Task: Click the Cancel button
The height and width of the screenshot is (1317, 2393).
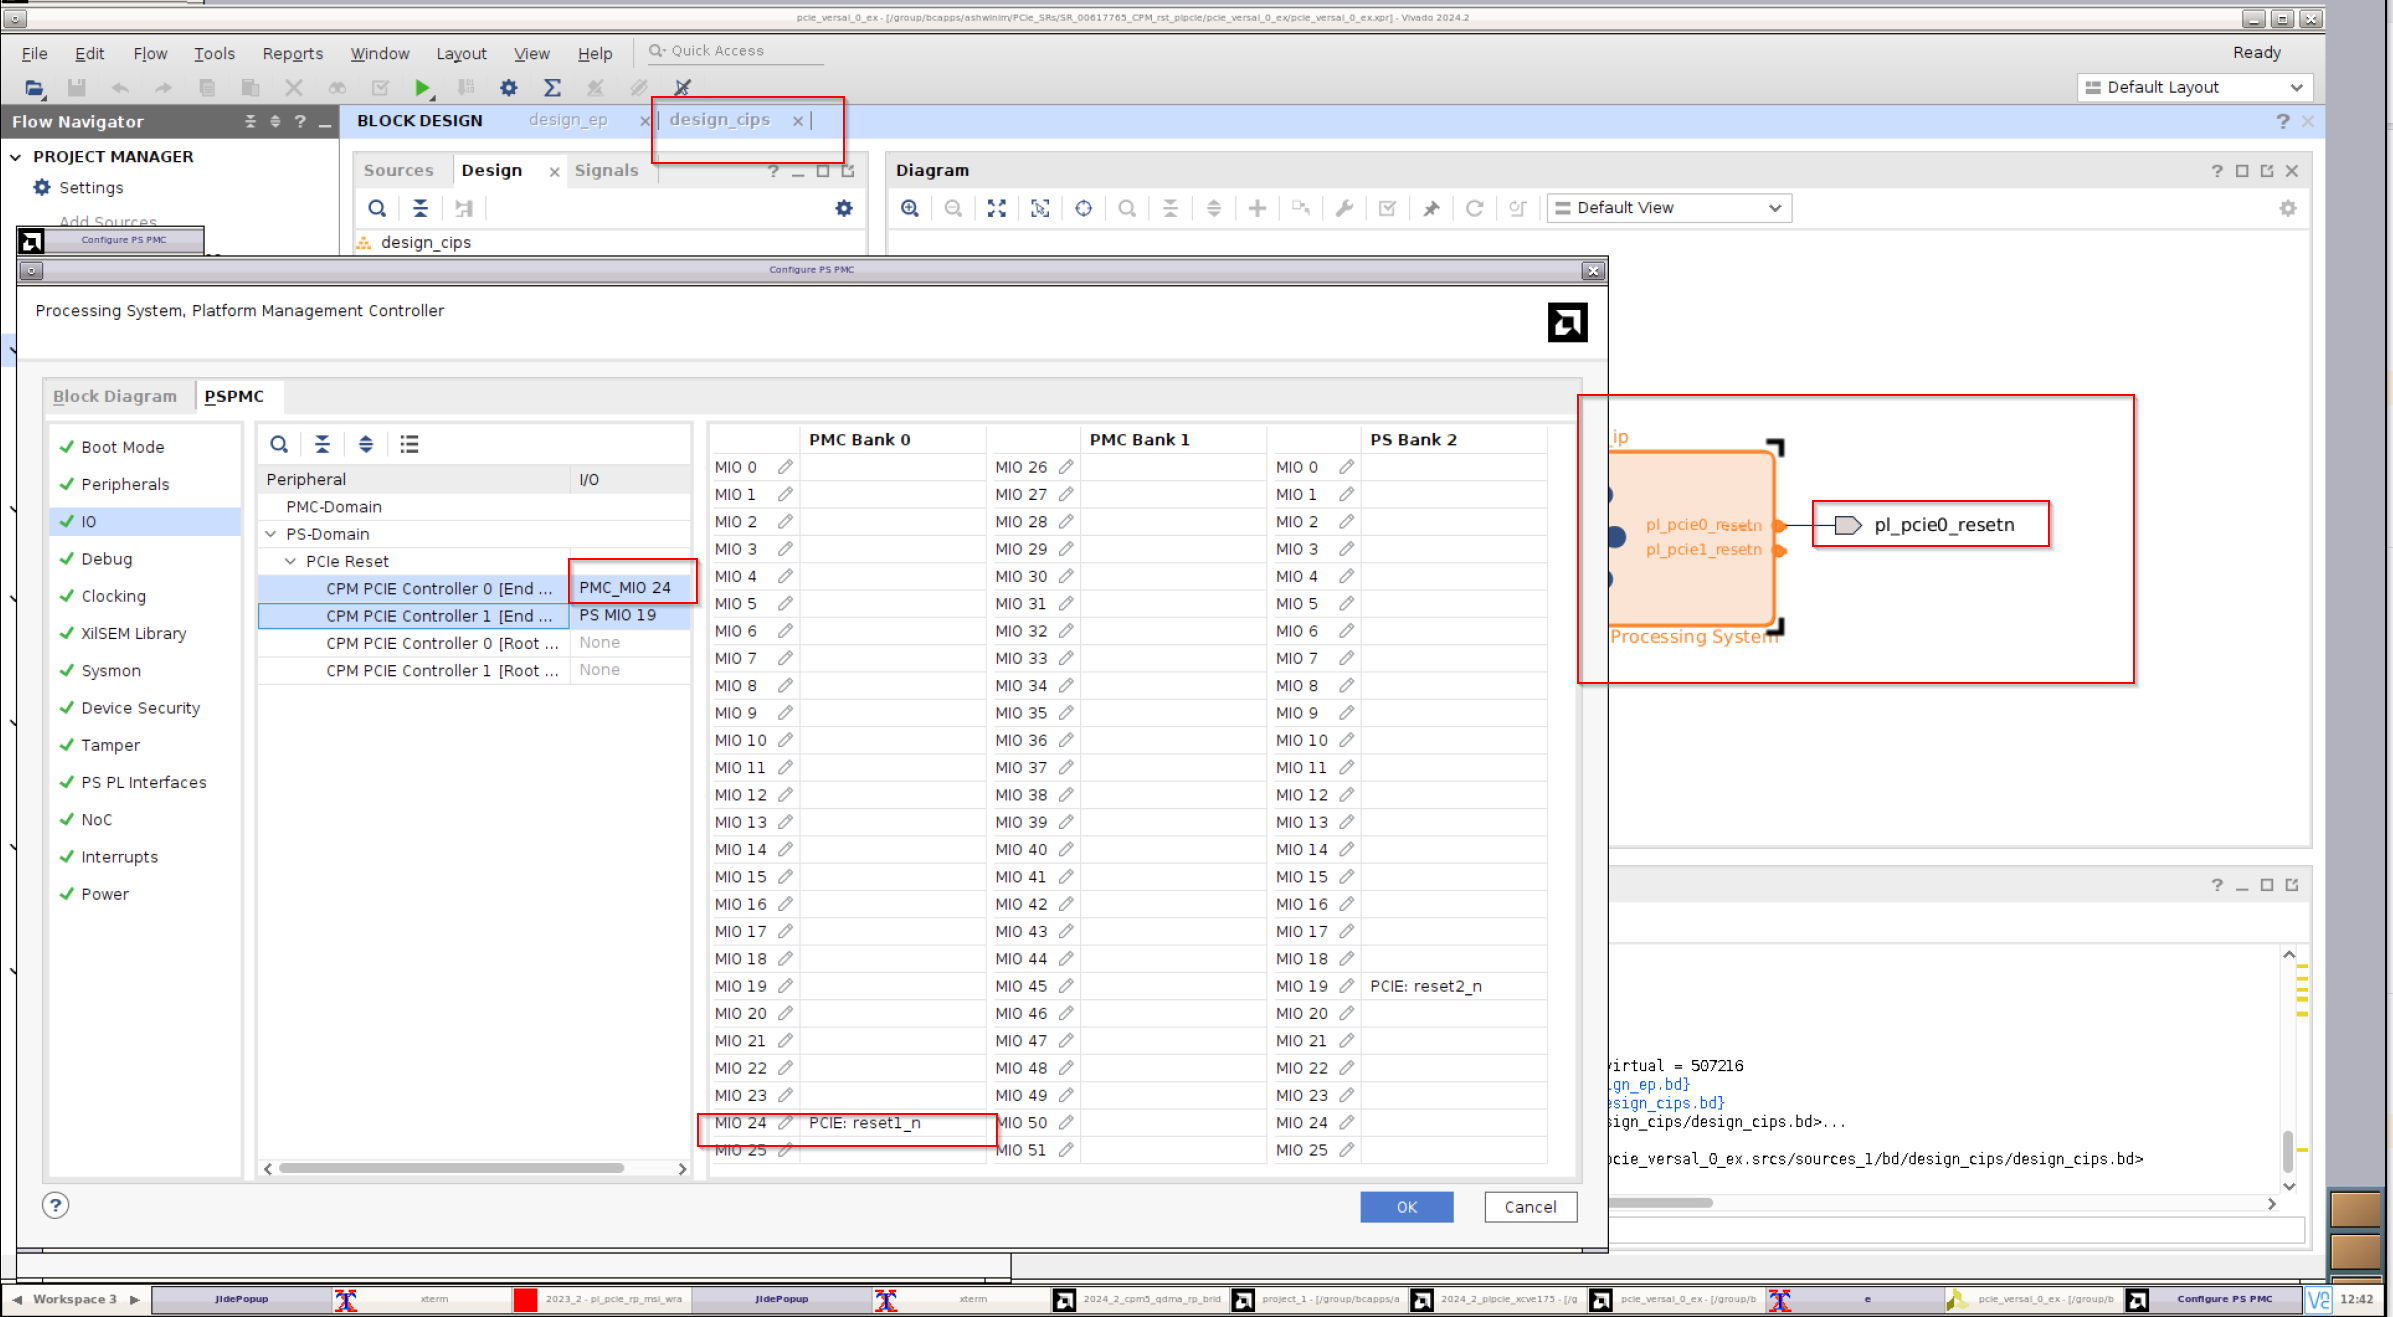Action: [x=1530, y=1207]
